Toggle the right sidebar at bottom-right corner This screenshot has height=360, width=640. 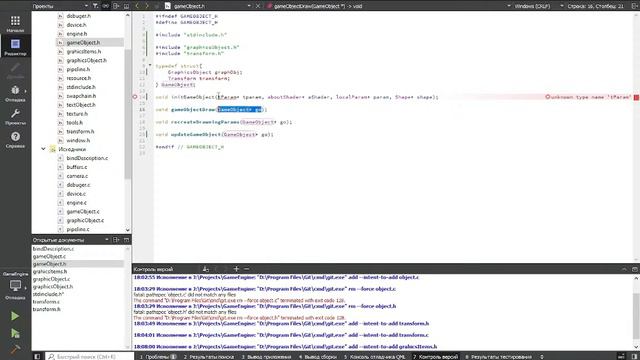coord(635,356)
